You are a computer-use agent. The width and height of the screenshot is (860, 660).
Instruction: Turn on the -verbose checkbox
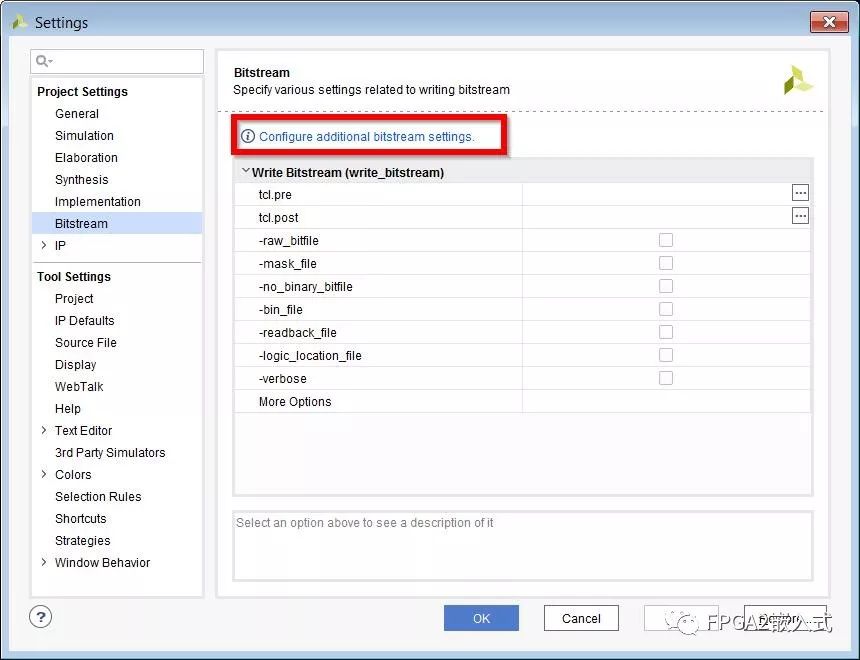(666, 379)
